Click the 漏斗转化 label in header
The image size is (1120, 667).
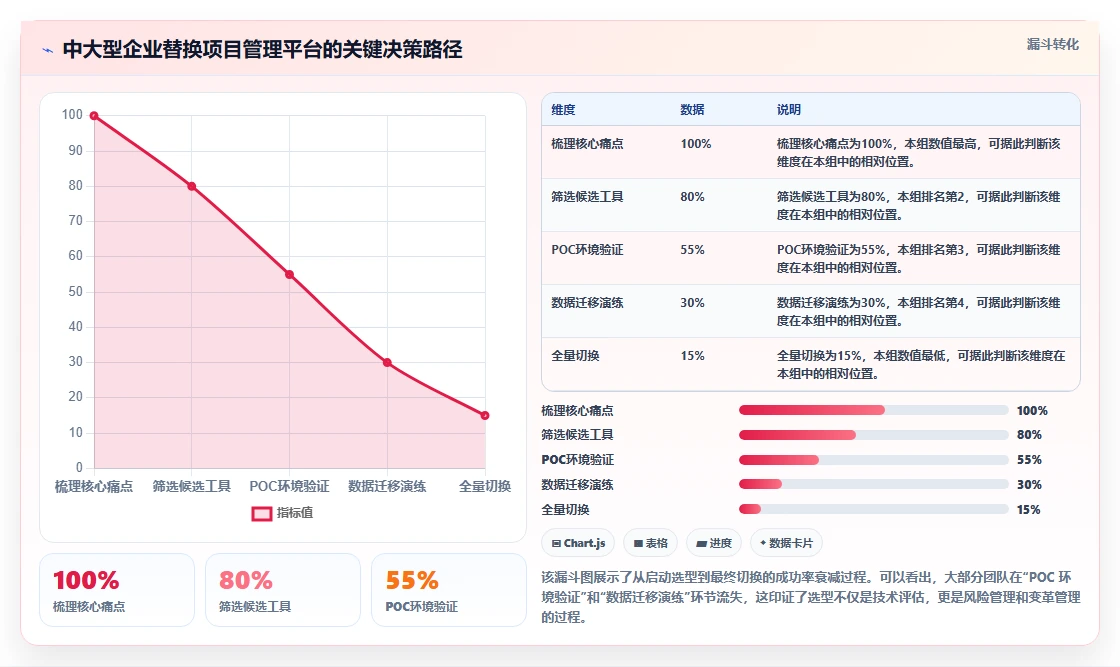[x=1052, y=44]
